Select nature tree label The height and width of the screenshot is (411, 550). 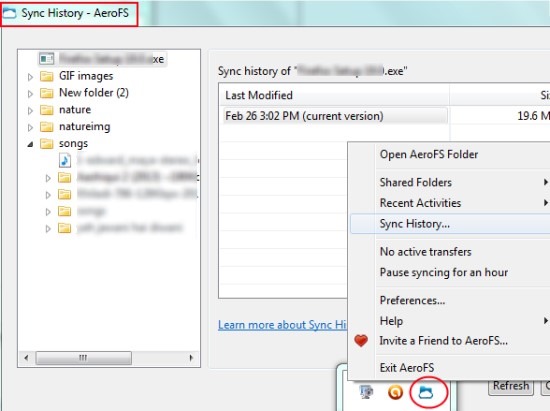click(x=75, y=110)
